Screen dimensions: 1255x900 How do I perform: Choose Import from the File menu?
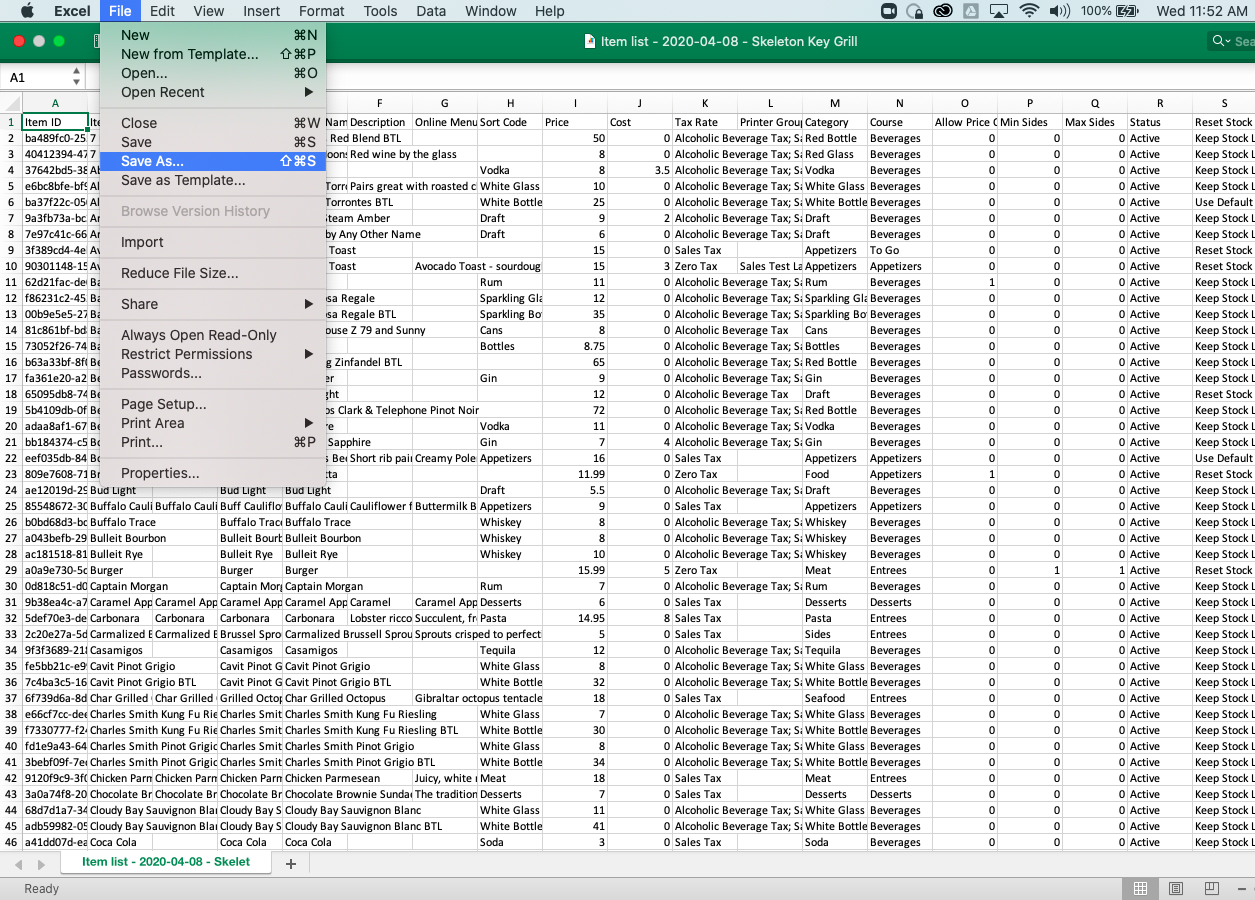tap(213, 242)
